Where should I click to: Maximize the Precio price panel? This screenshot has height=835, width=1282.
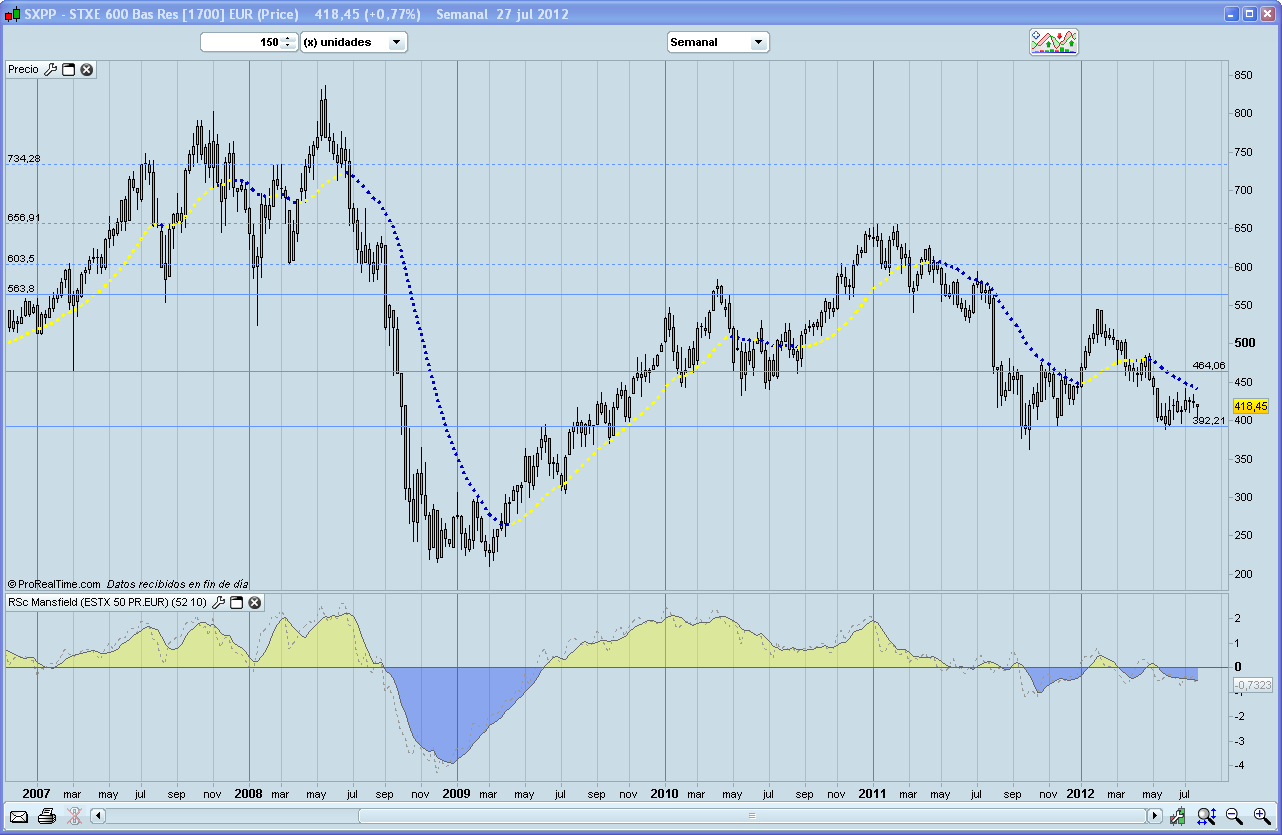click(69, 69)
